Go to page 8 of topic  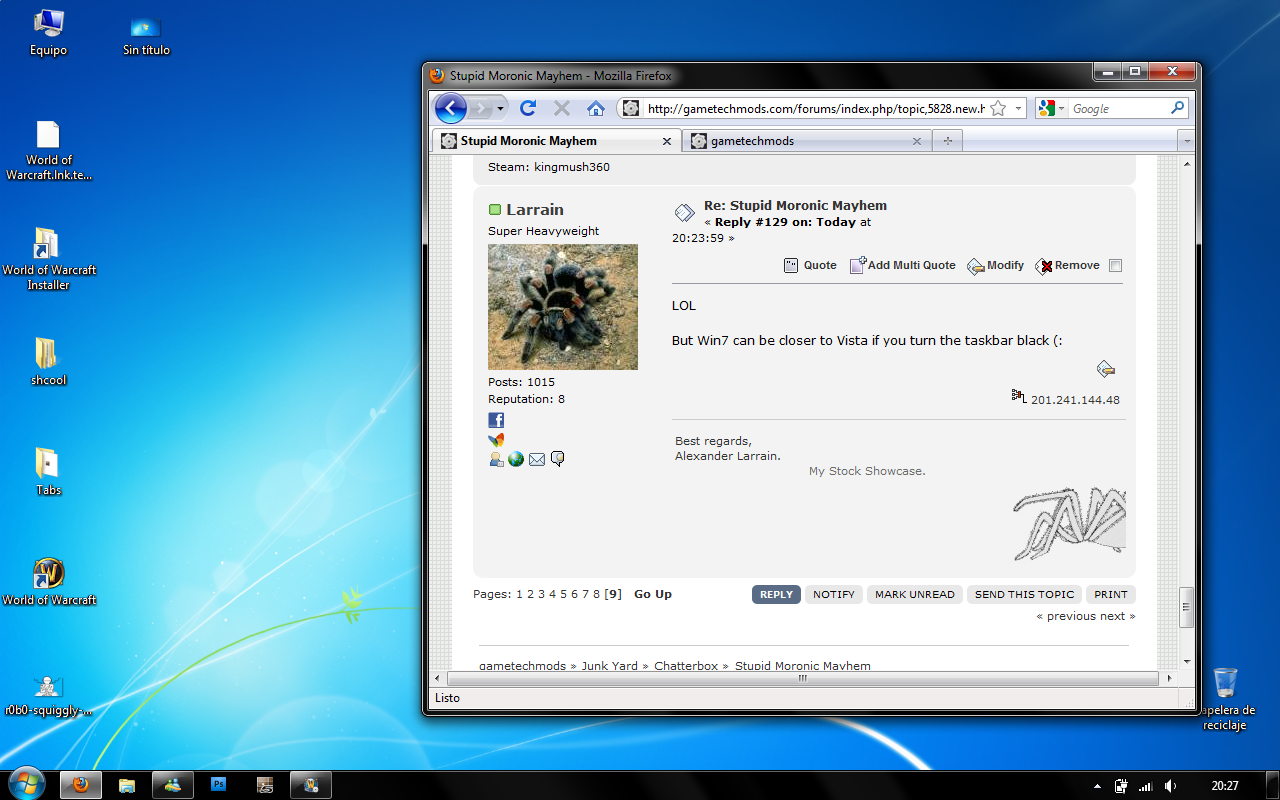pos(596,594)
